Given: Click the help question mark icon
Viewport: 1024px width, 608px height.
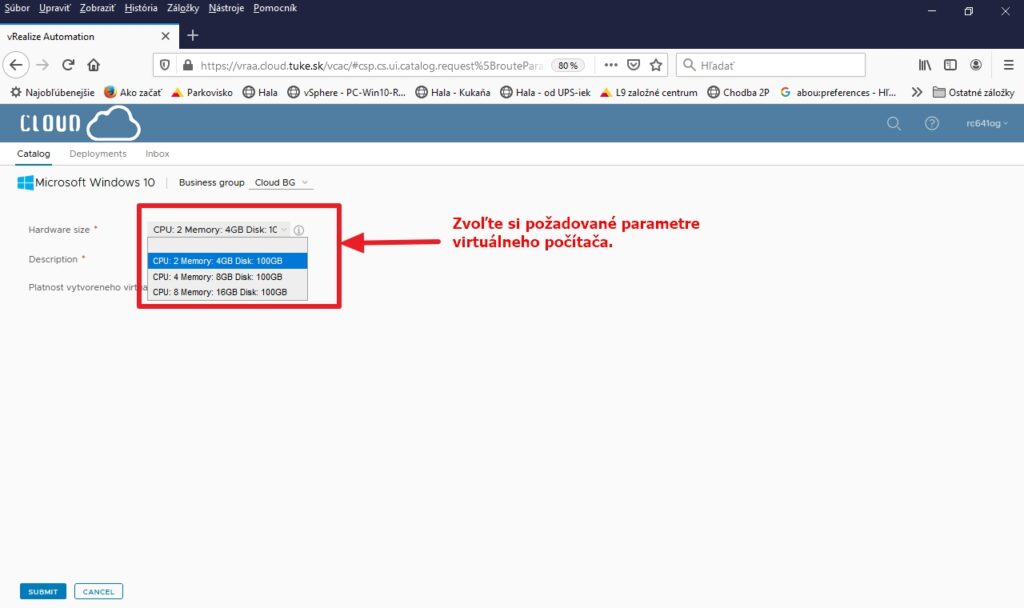Looking at the screenshot, I should coord(932,124).
